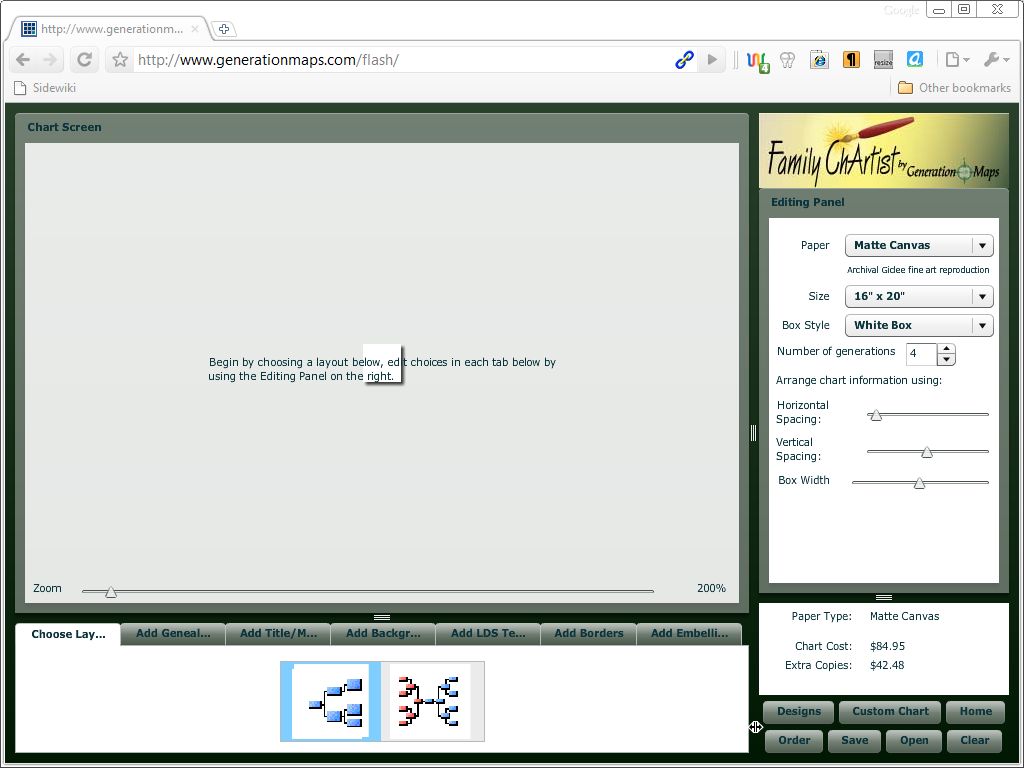Expand the Size dropdown showing 16" x 20"
The height and width of the screenshot is (768, 1024).
918,296
